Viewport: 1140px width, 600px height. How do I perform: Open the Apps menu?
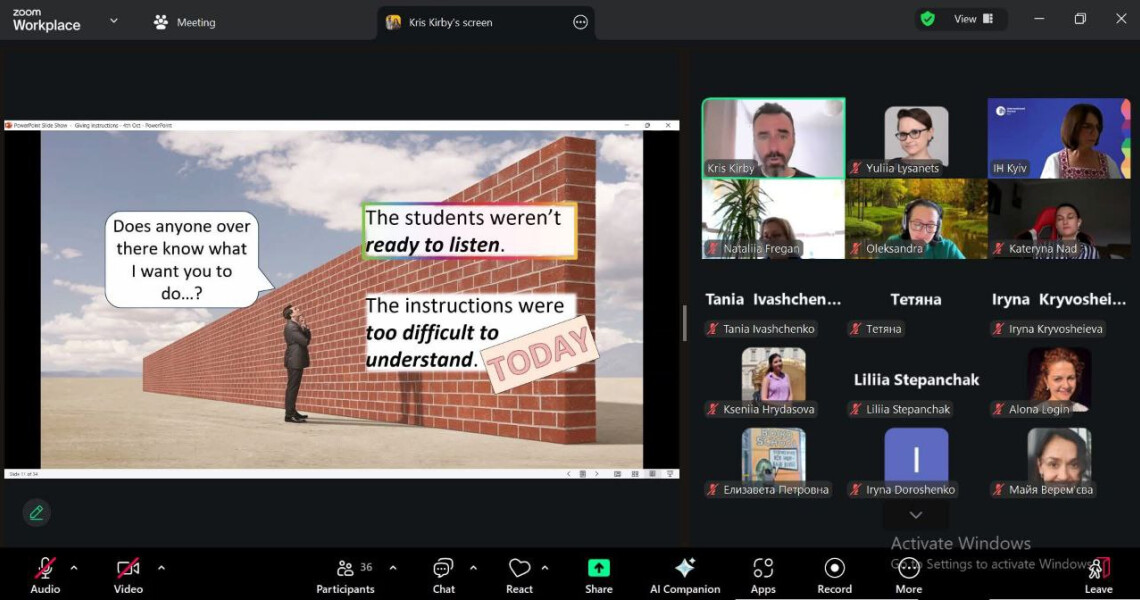(763, 575)
